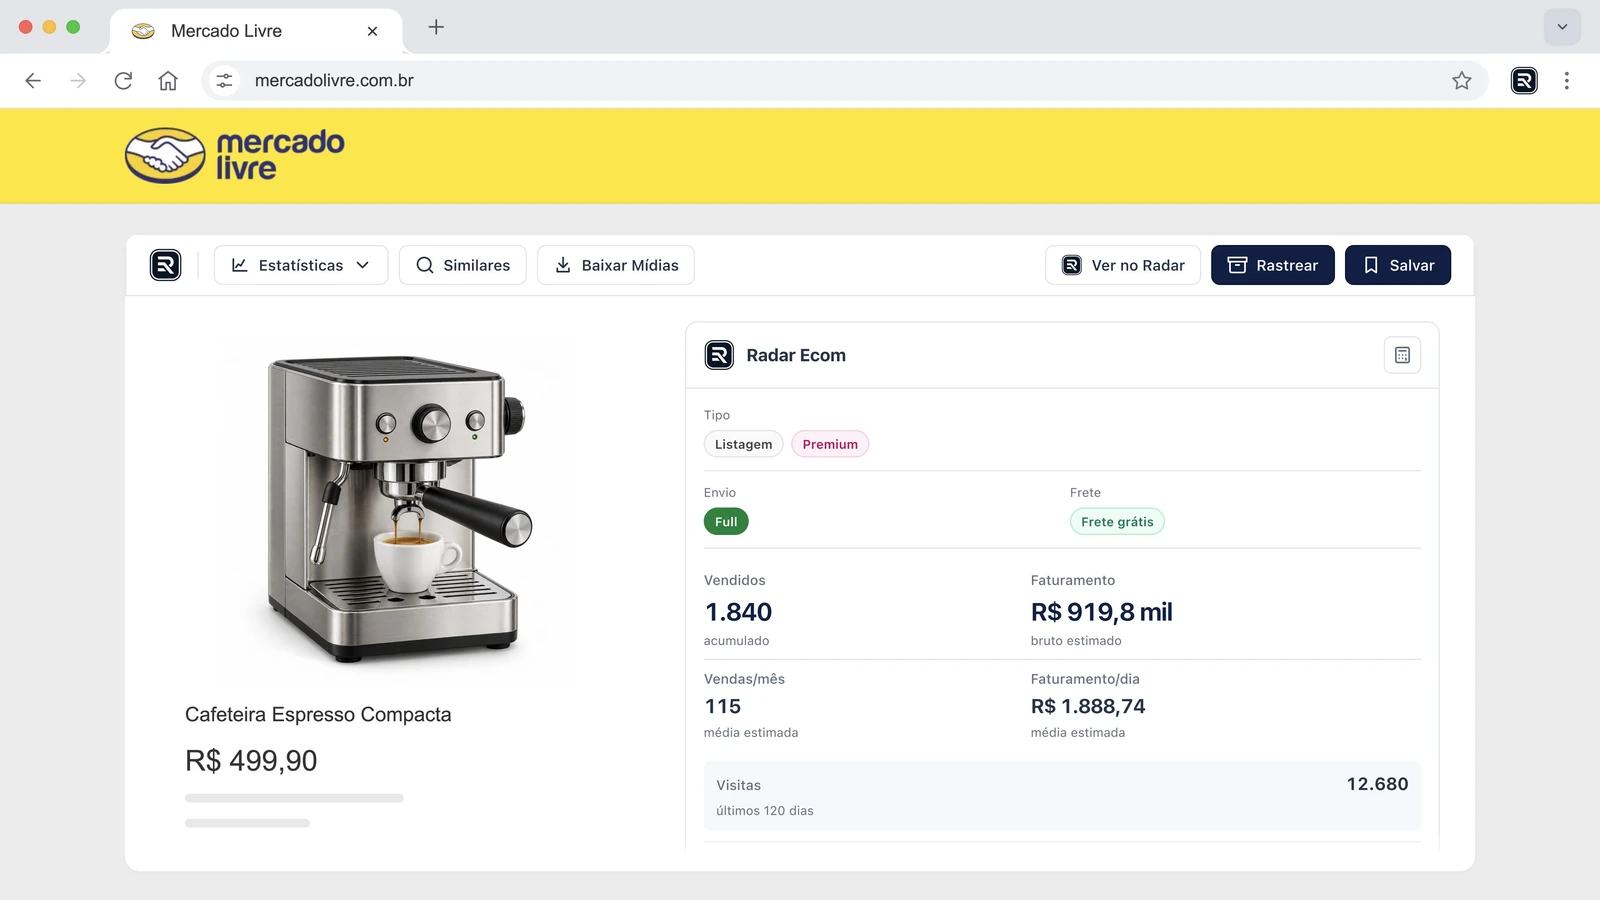Click the Visitas count 12.680
The height and width of the screenshot is (900, 1600).
pos(1377,784)
